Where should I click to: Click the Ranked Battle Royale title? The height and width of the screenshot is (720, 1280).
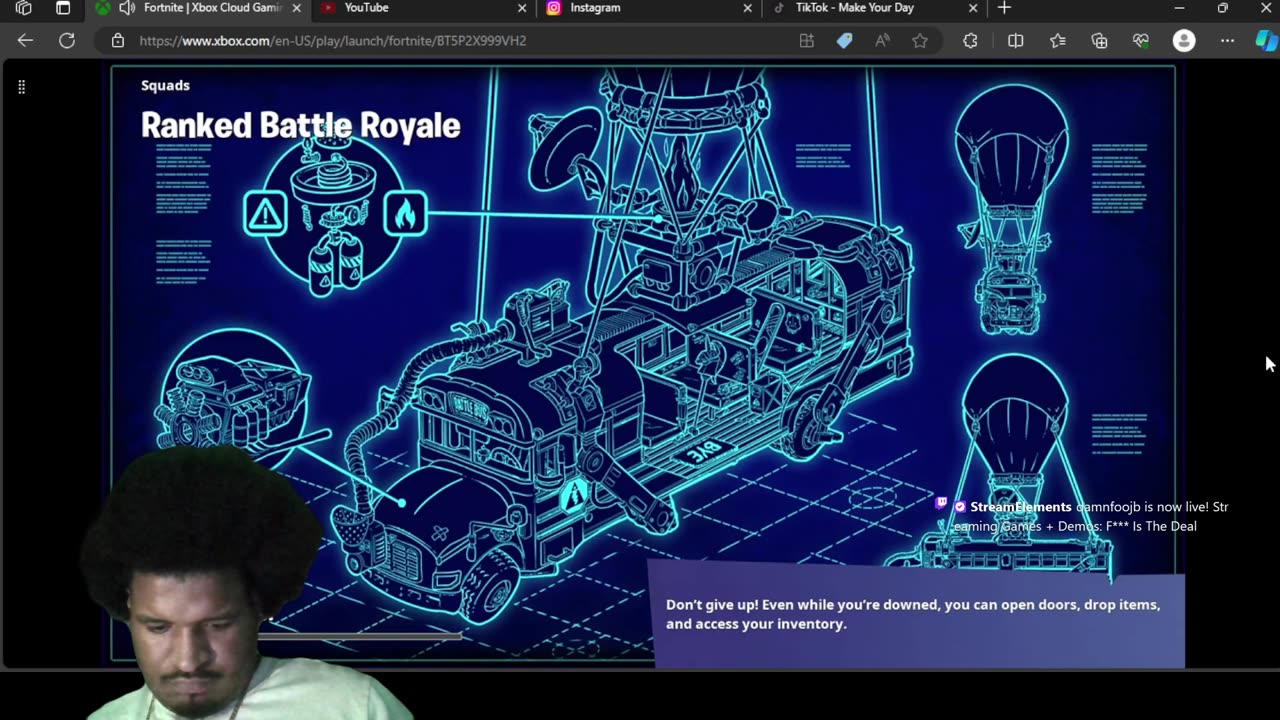pos(300,126)
